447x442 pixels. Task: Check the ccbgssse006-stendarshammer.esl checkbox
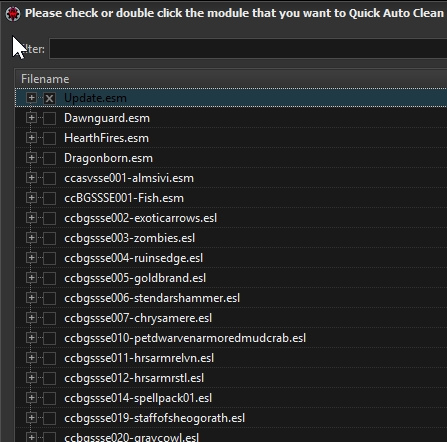point(49,298)
